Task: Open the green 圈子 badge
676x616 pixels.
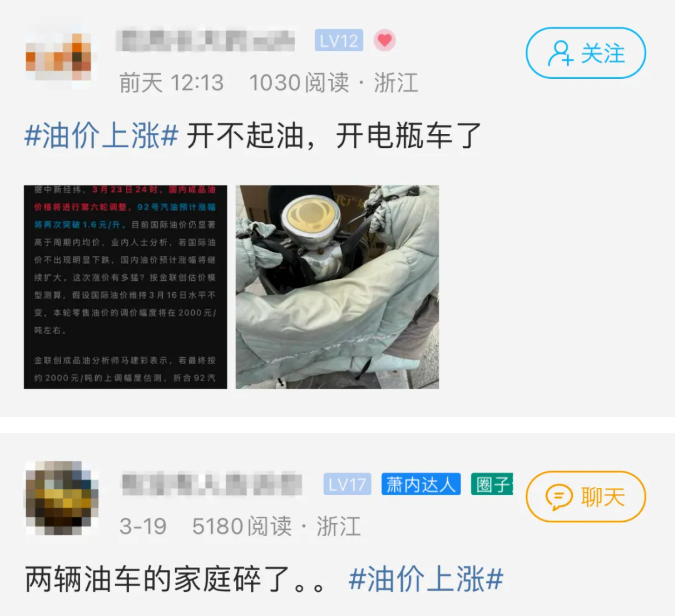Action: click(x=492, y=484)
